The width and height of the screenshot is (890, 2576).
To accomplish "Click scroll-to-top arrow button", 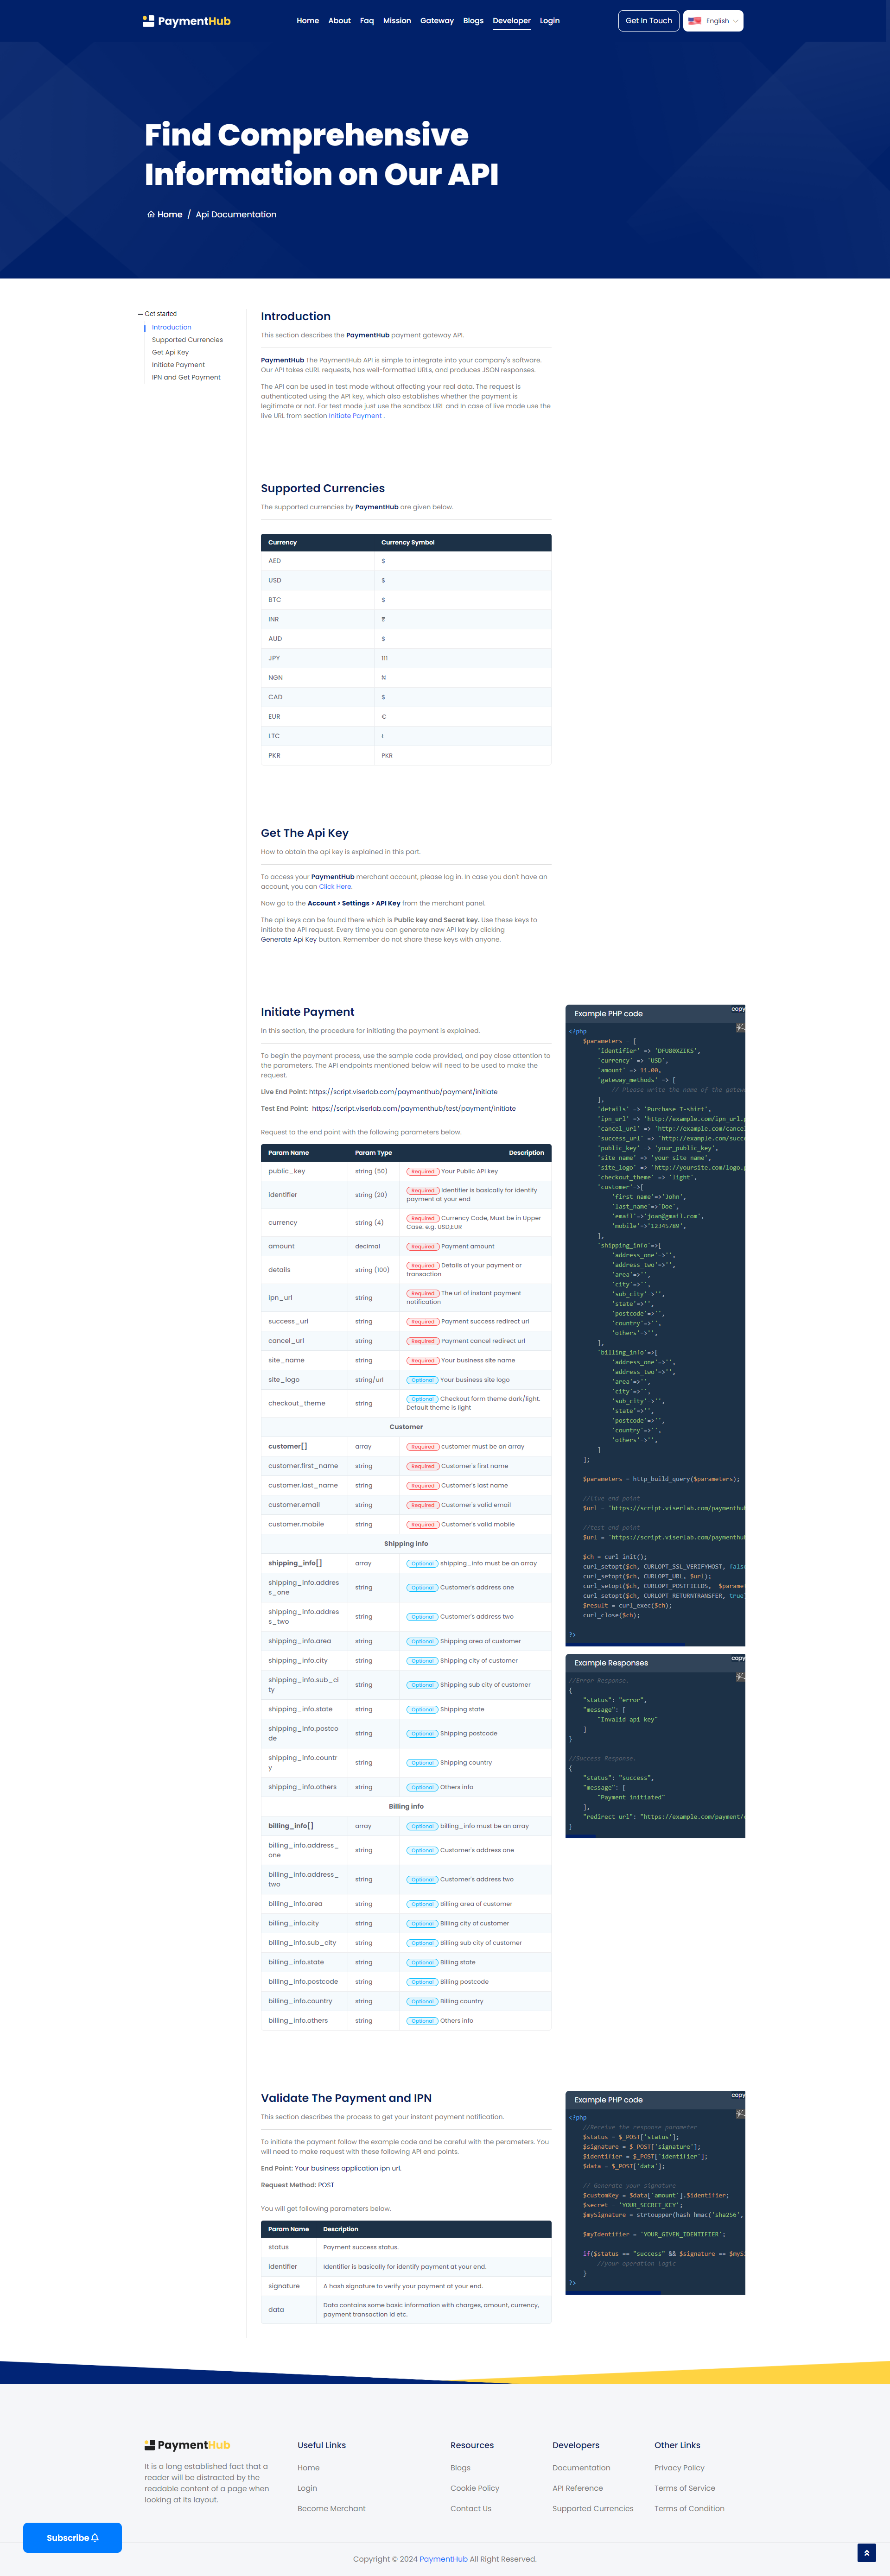I will coord(866,2553).
